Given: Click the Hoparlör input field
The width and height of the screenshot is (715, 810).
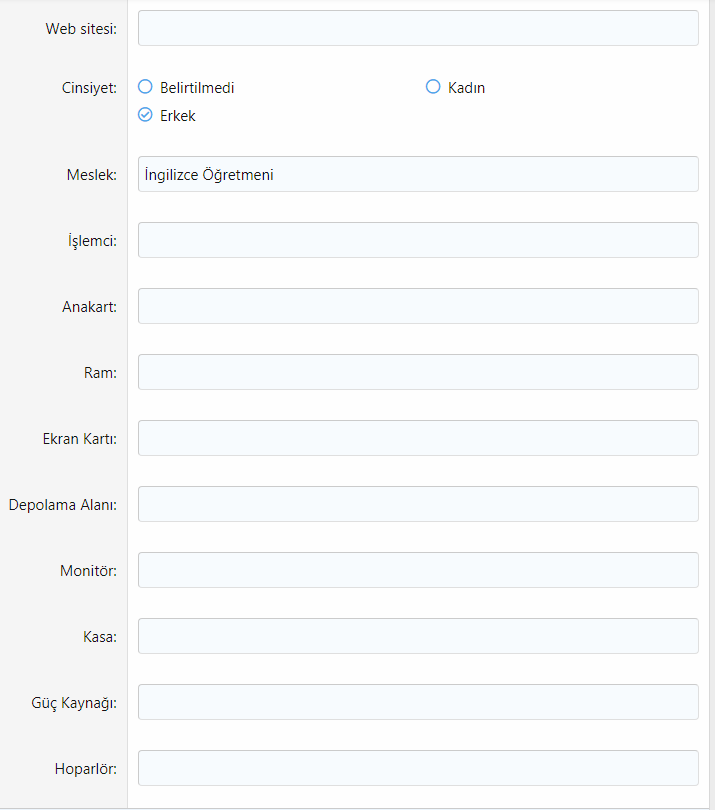Looking at the screenshot, I should (x=418, y=768).
